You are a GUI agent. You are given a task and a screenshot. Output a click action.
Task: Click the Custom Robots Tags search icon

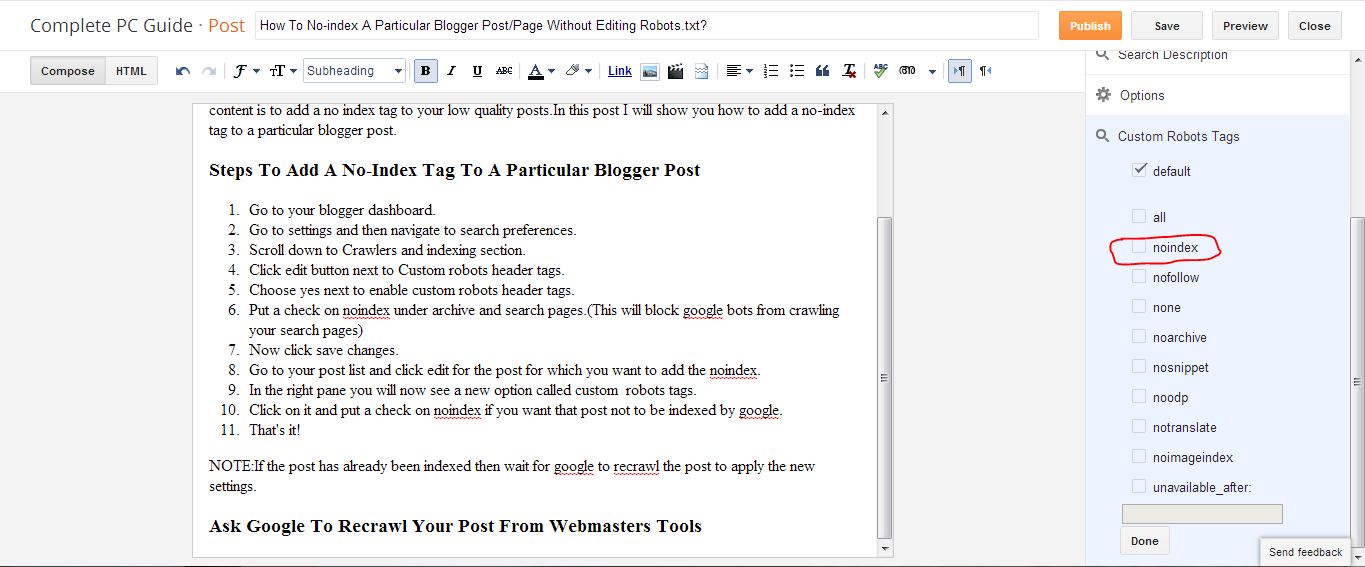pyautogui.click(x=1103, y=136)
